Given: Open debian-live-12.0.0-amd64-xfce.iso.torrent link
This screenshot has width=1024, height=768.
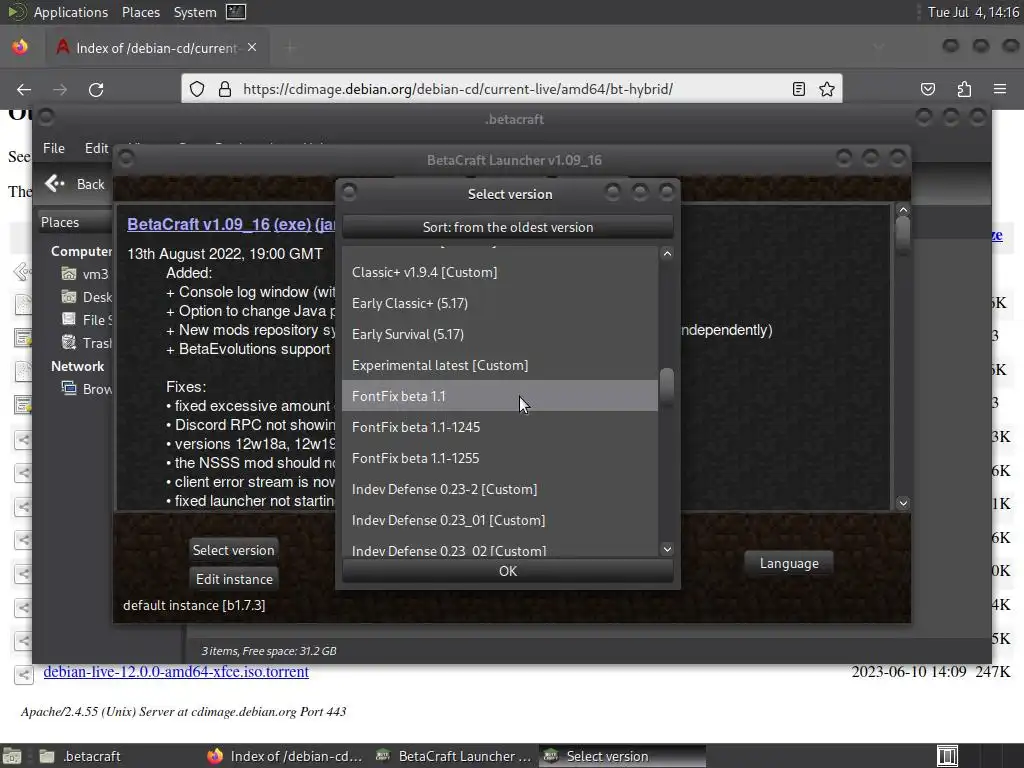Looking at the screenshot, I should pos(176,671).
